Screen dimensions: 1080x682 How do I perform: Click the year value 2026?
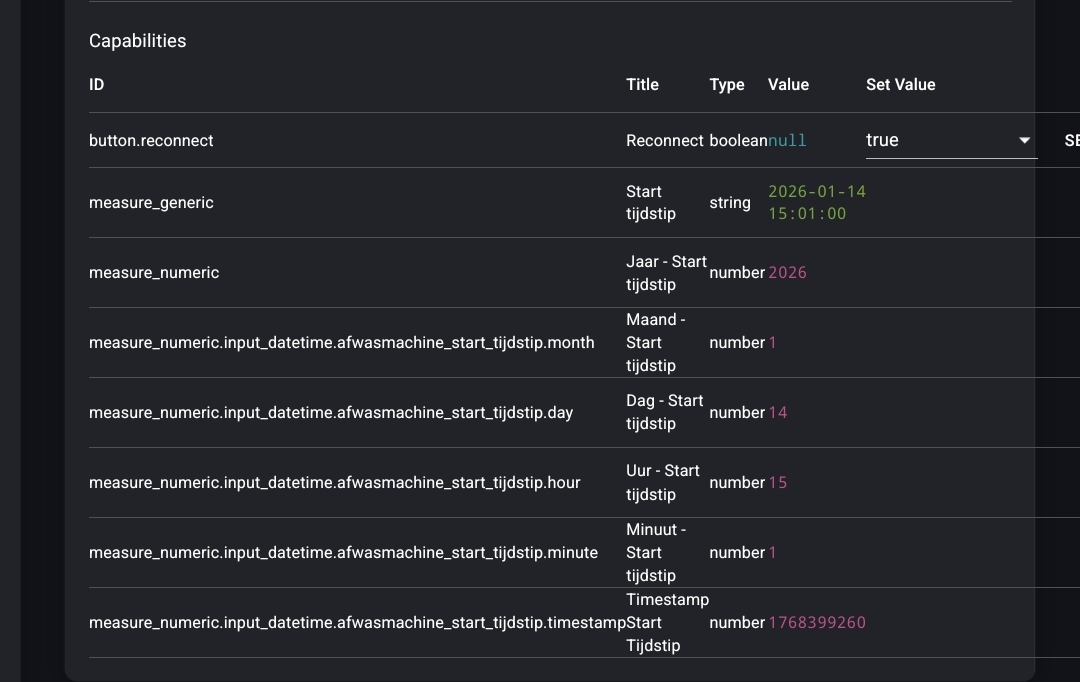[x=787, y=273]
